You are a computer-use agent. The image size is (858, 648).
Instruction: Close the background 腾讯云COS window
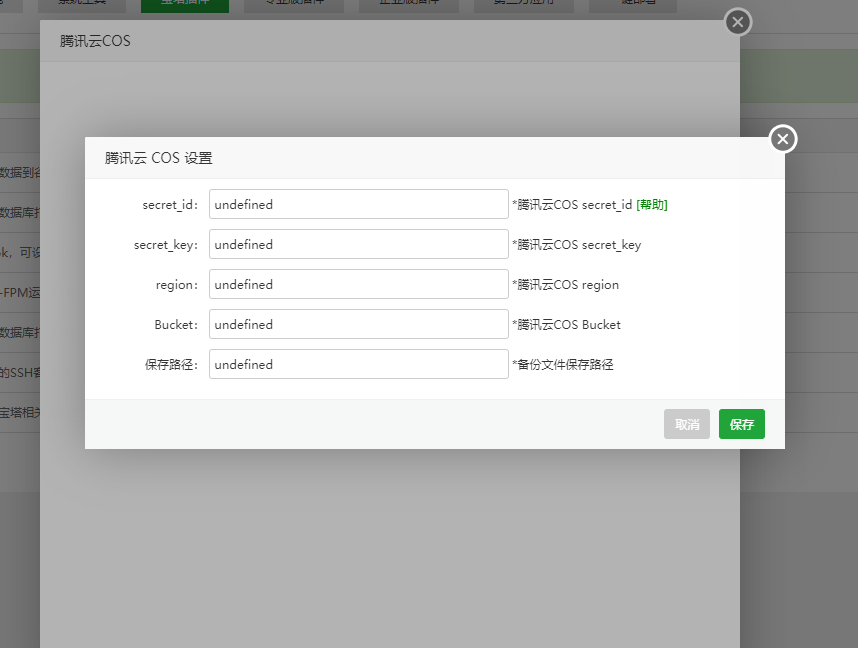(x=738, y=22)
